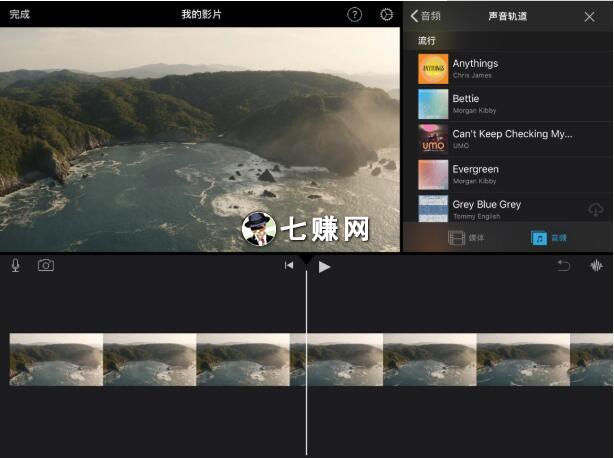Tap the 声音轨道 panel title
Image resolution: width=614 pixels, height=458 pixels.
pos(507,16)
